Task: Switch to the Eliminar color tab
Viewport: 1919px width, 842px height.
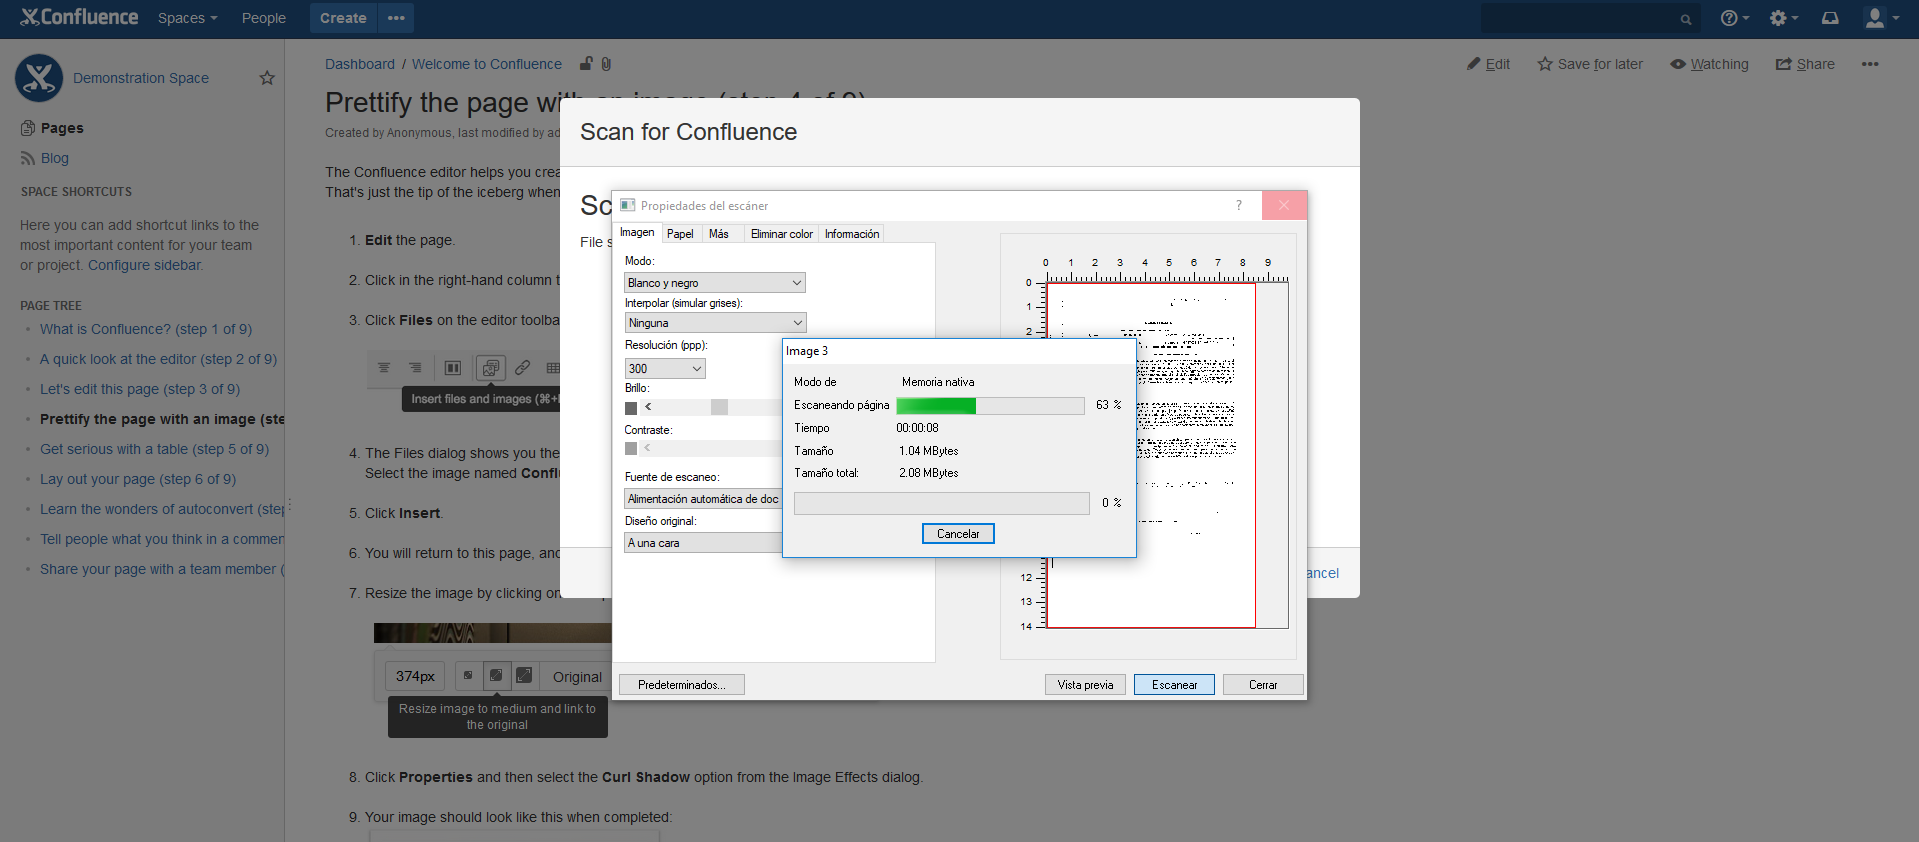Action: point(782,234)
